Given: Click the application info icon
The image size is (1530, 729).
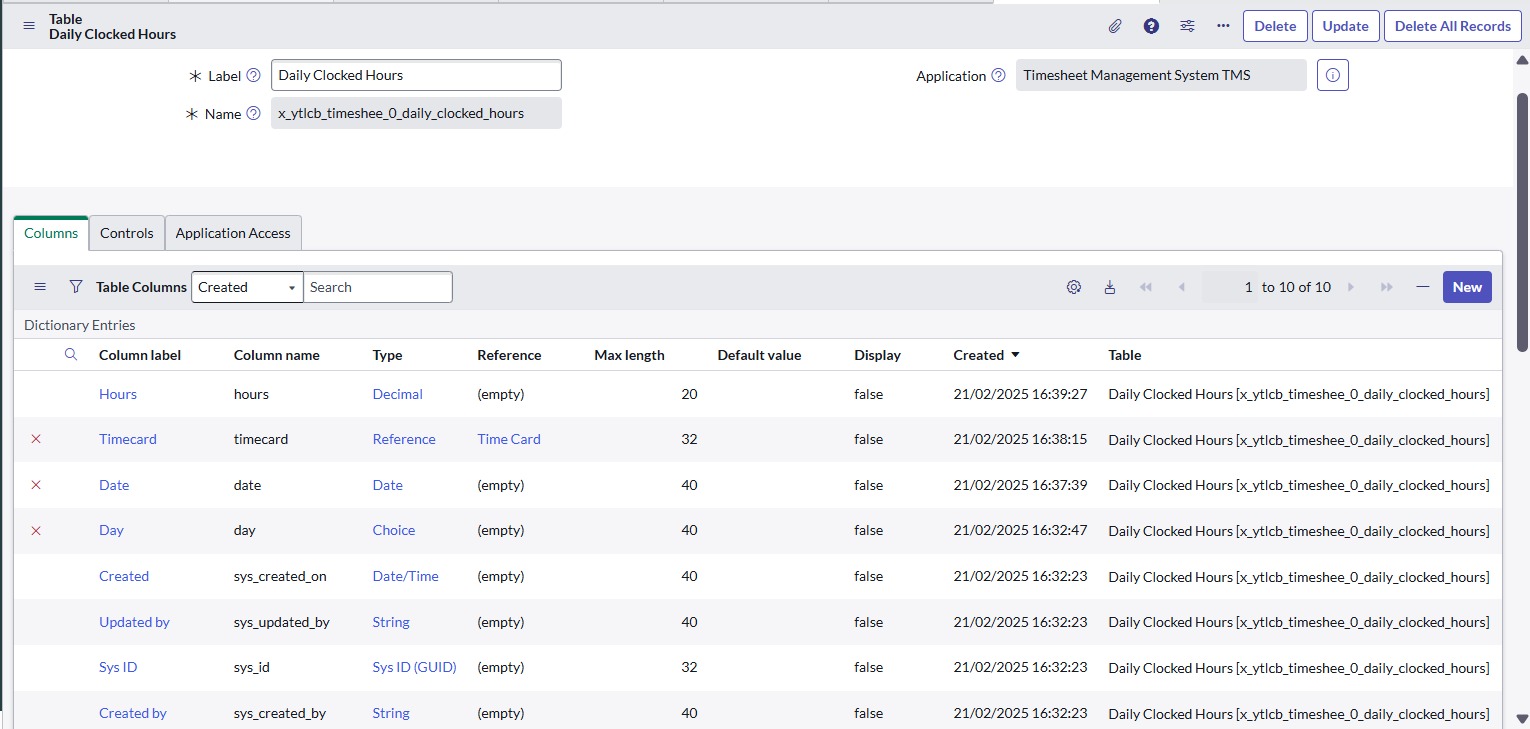Looking at the screenshot, I should (1332, 75).
